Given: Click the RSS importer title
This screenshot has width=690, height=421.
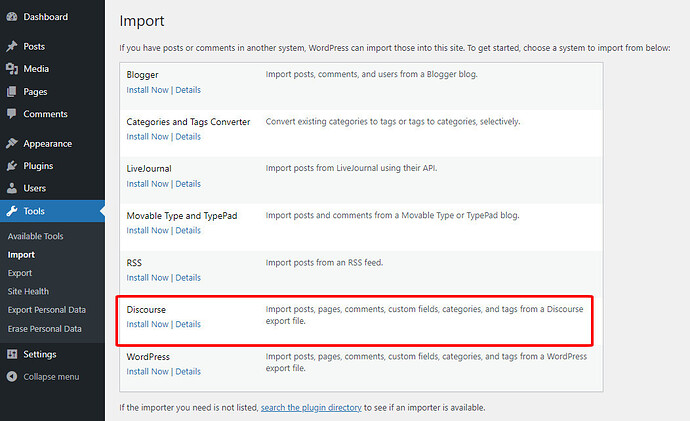Looking at the screenshot, I should coord(134,263).
